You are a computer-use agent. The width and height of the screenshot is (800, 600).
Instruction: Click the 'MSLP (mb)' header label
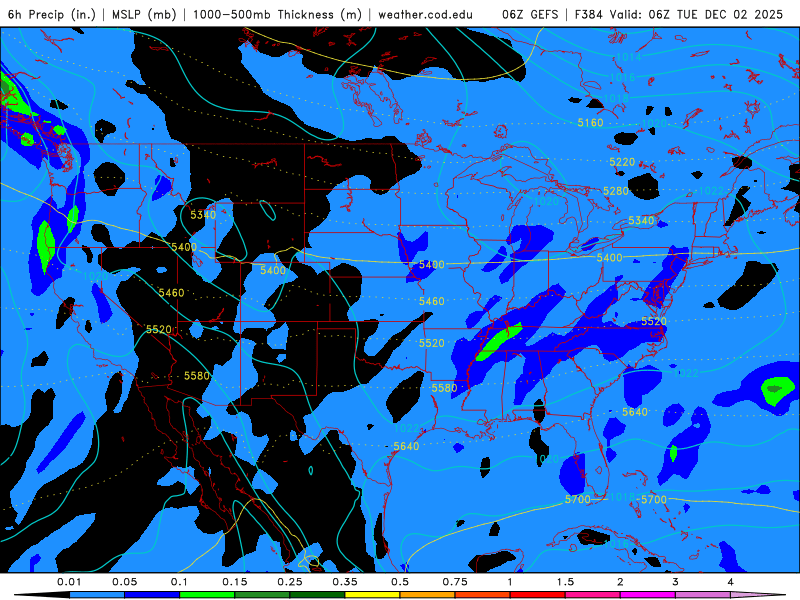pyautogui.click(x=144, y=14)
